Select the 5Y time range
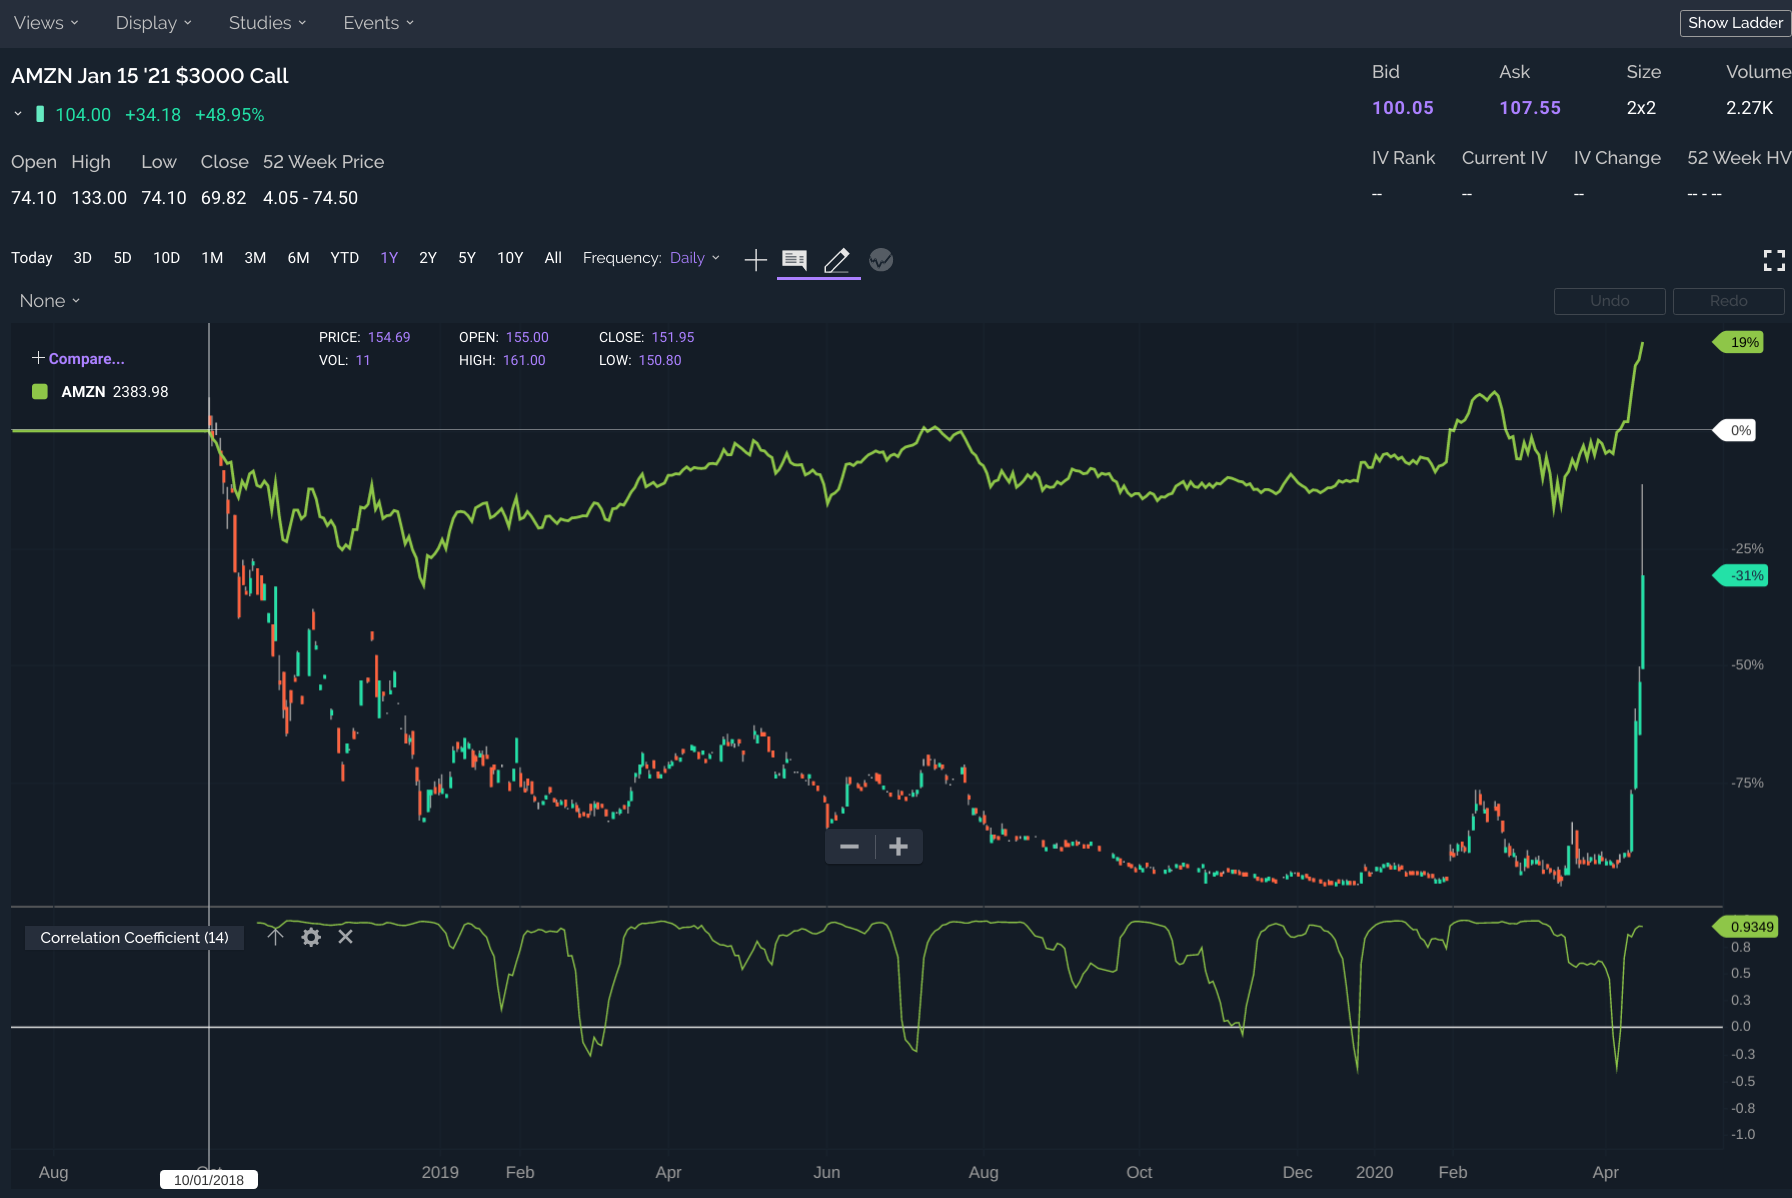 [467, 258]
